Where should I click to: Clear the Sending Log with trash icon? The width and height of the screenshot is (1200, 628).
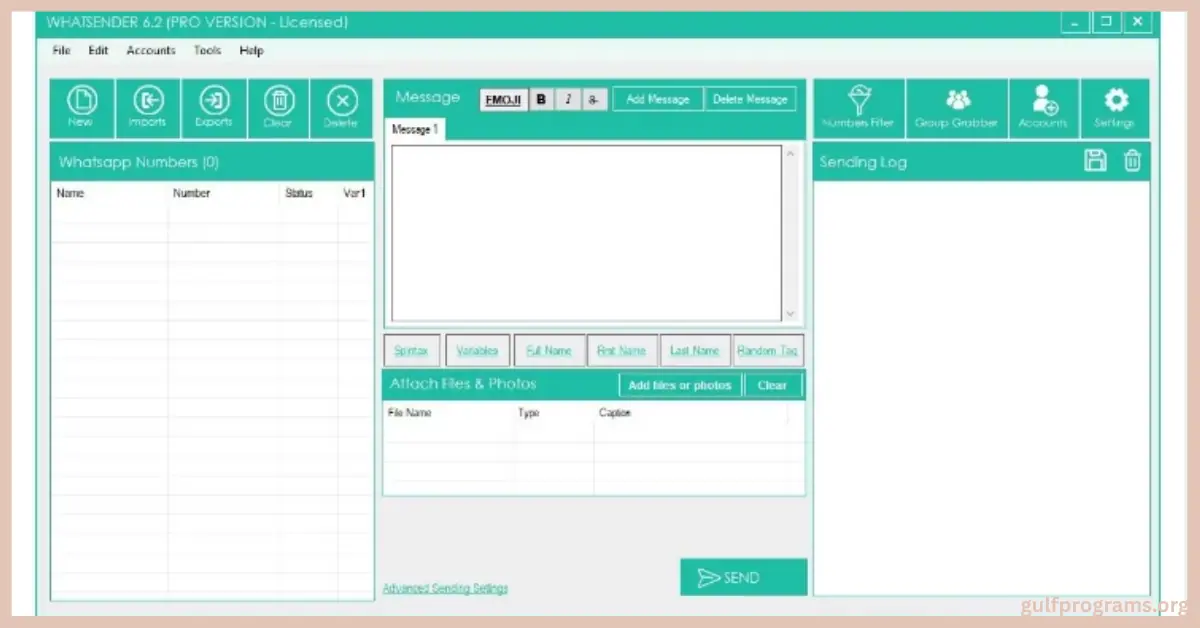pyautogui.click(x=1131, y=161)
